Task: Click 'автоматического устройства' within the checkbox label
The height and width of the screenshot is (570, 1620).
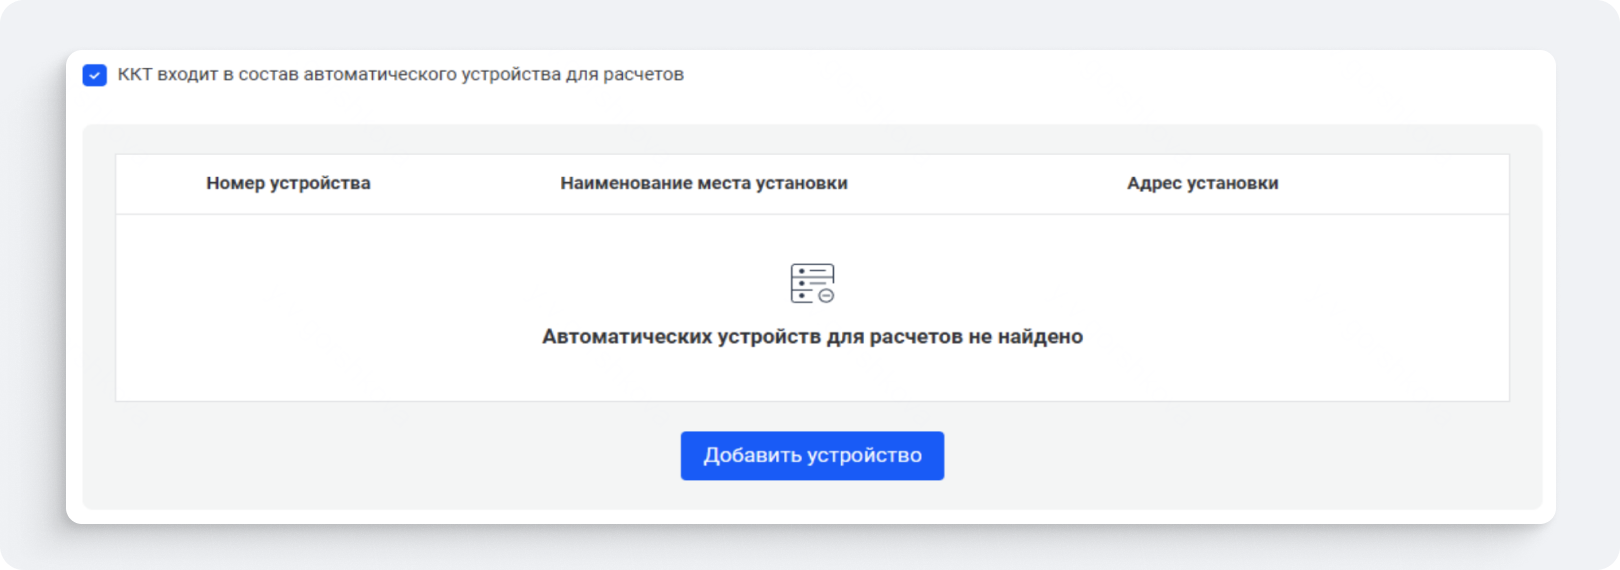Action: [432, 75]
